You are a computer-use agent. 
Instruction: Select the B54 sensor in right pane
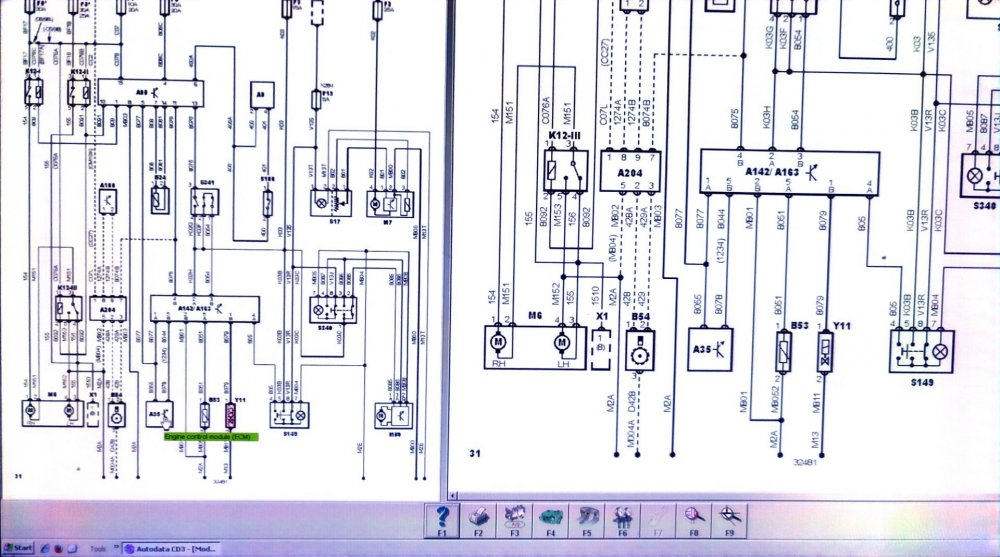(640, 350)
